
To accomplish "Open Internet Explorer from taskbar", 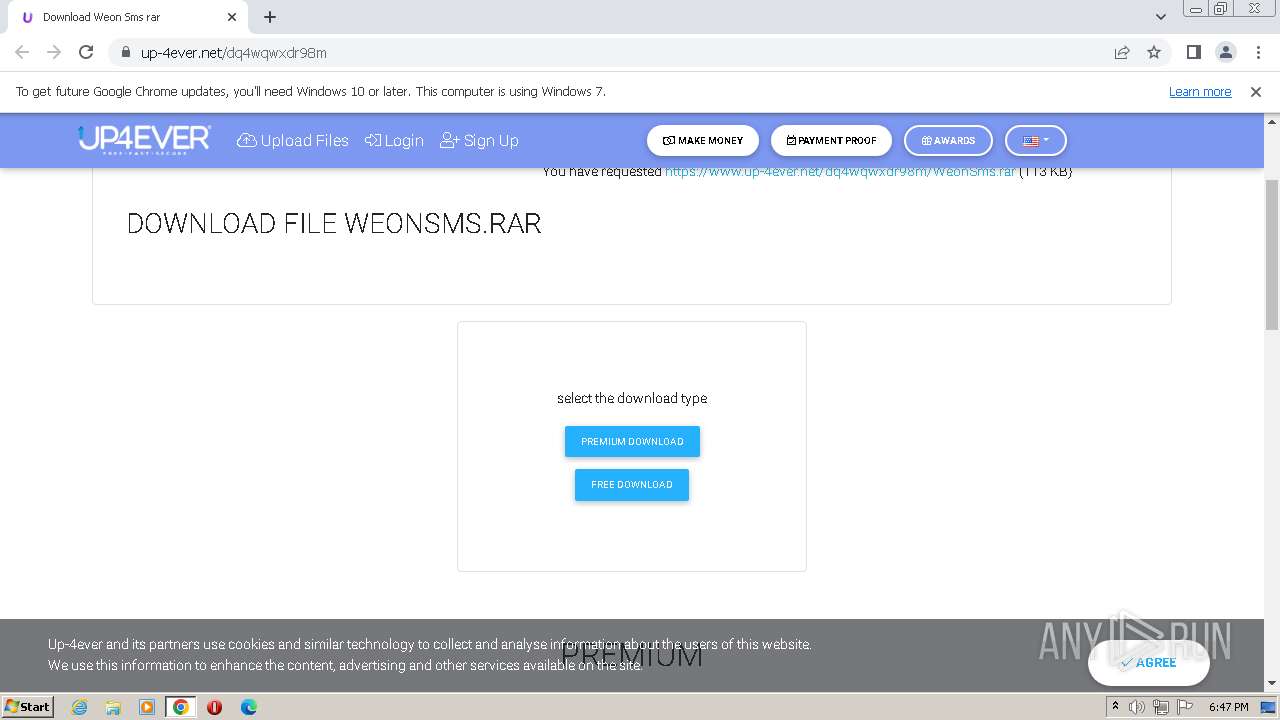I will [x=79, y=707].
